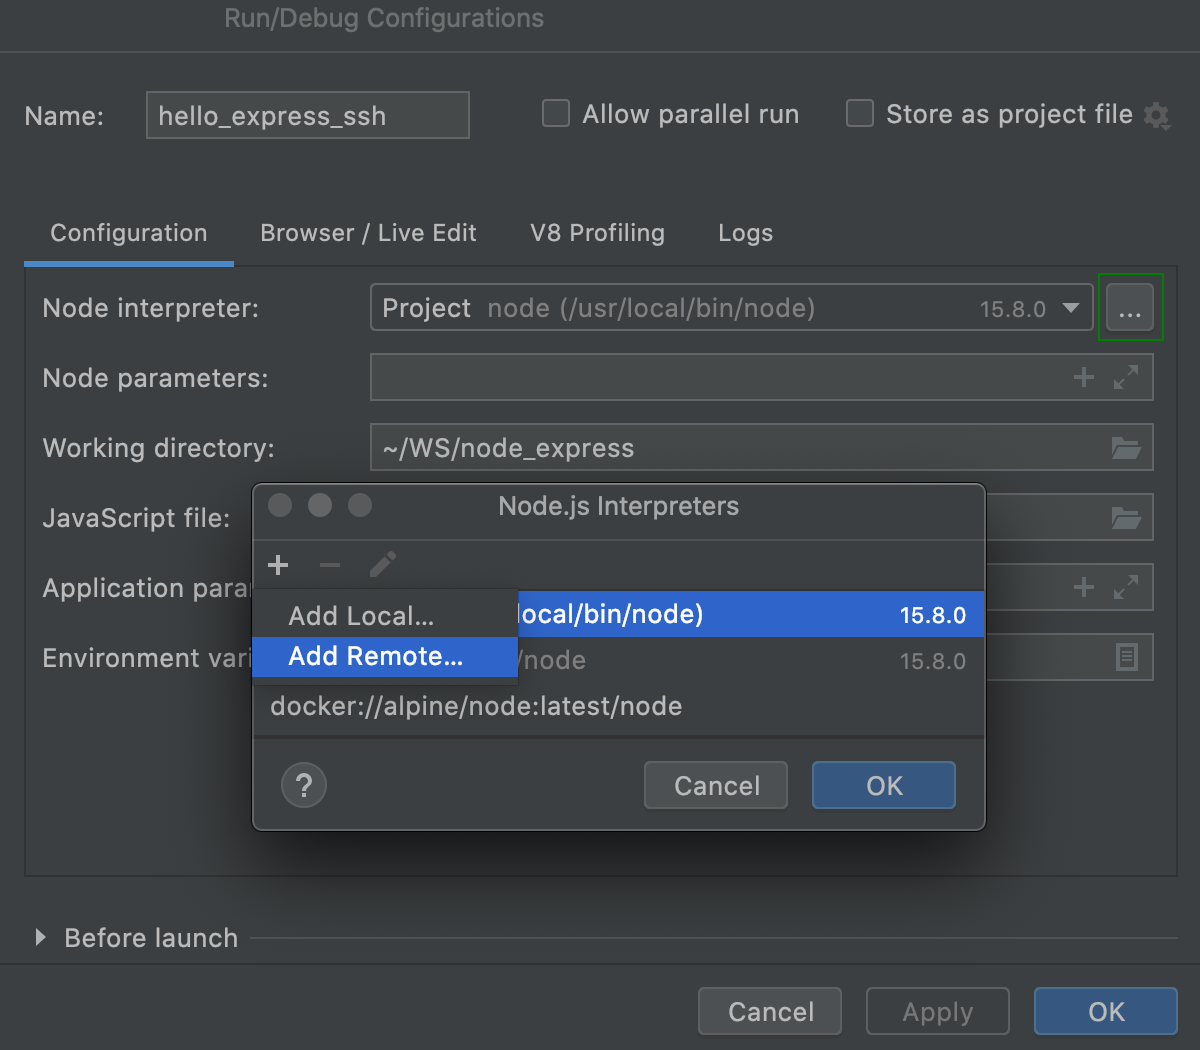Open the Node interpreter version dropdown
The image size is (1200, 1050).
click(x=1073, y=308)
